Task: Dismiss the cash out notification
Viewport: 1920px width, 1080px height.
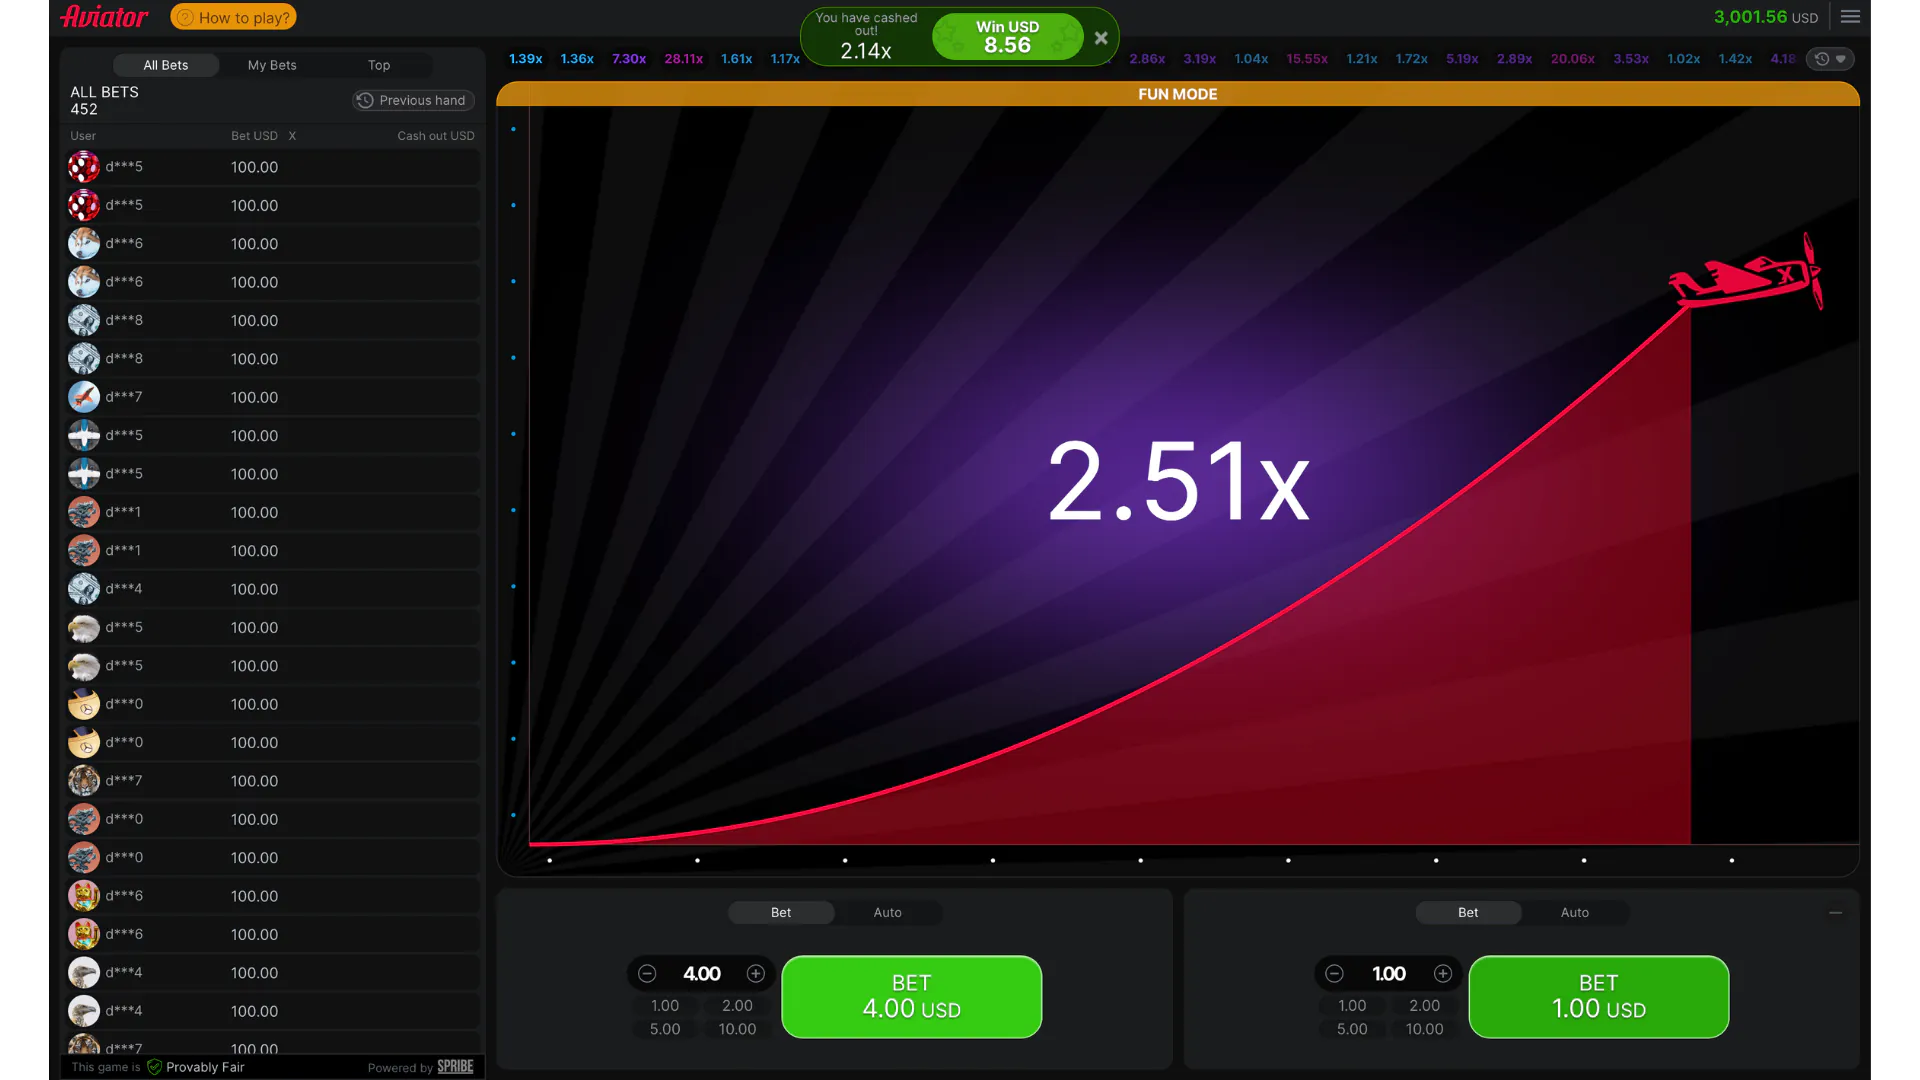Action: [1101, 37]
